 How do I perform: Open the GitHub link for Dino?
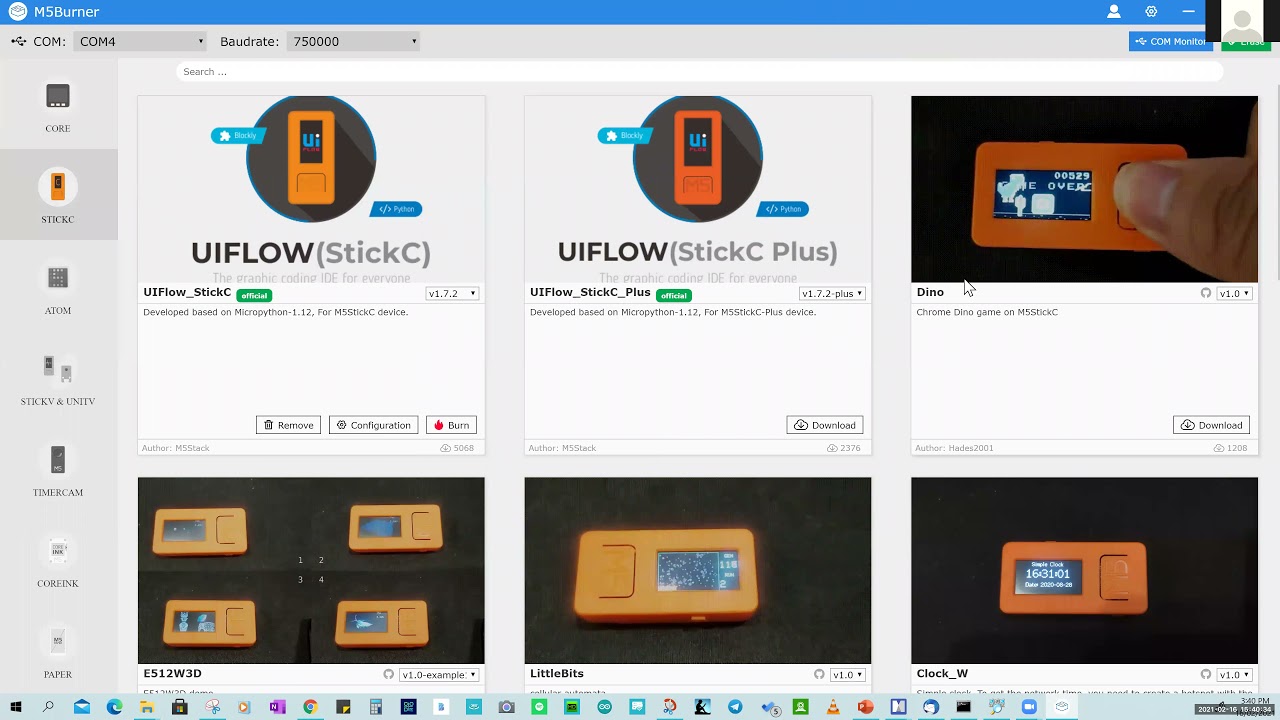pyautogui.click(x=1206, y=293)
